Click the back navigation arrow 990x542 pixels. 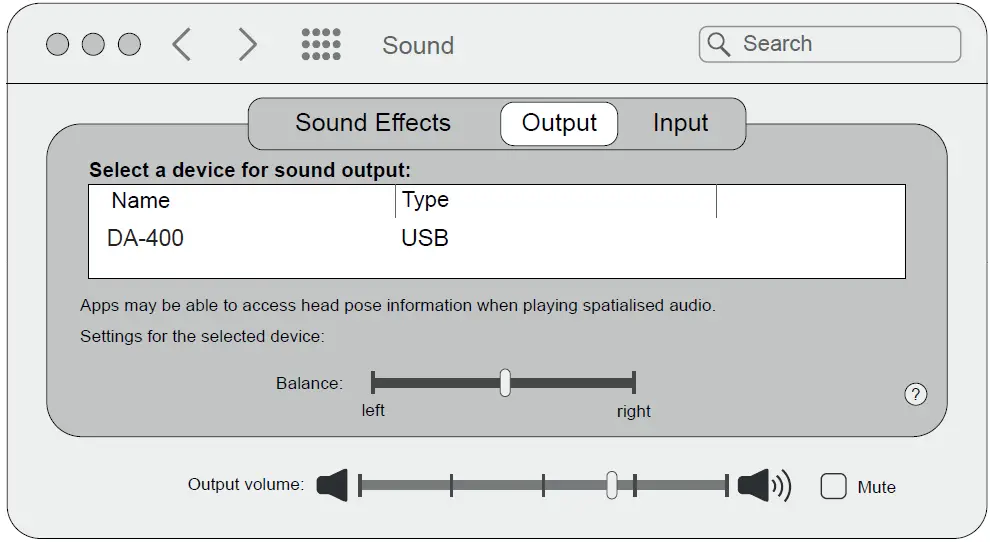[x=181, y=45]
